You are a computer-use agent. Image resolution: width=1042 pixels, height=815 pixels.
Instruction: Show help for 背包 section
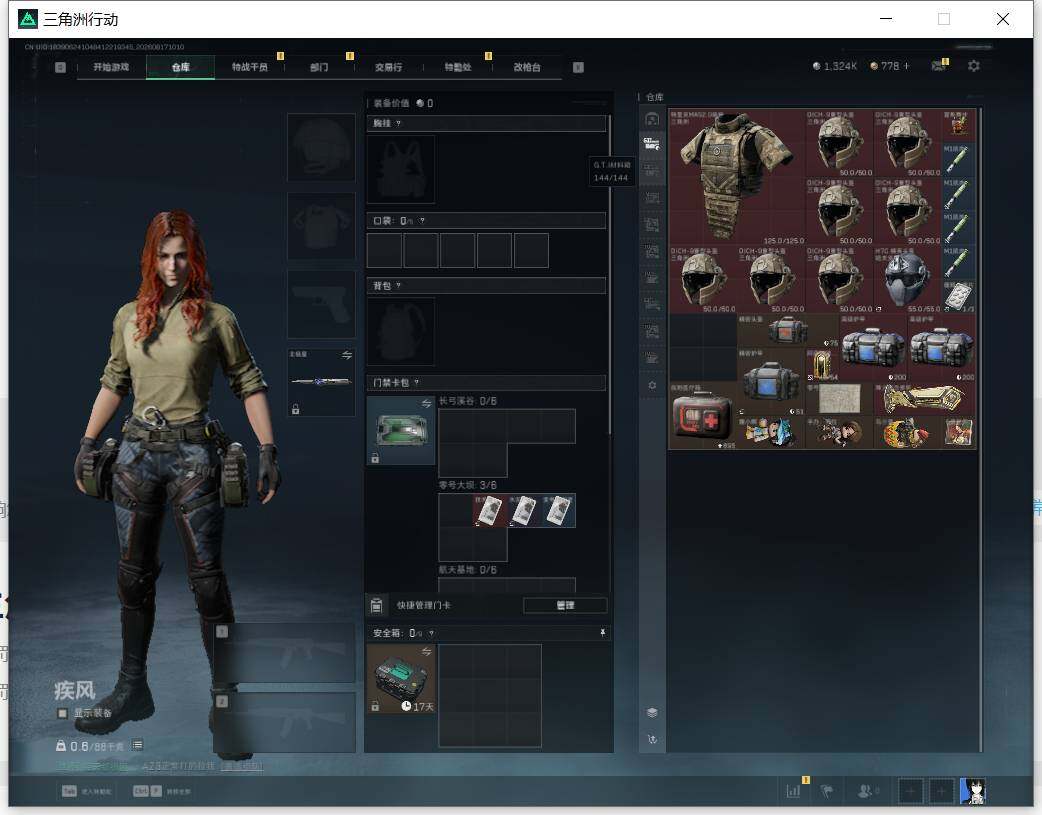pos(398,286)
